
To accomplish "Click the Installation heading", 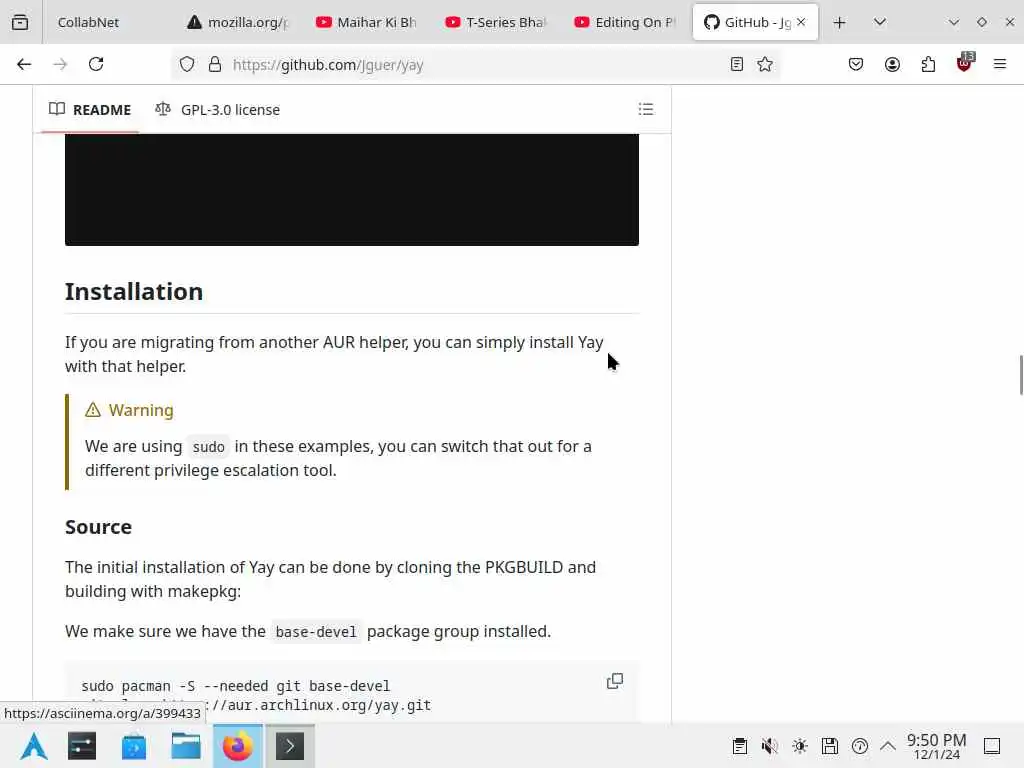I will click(x=134, y=291).
